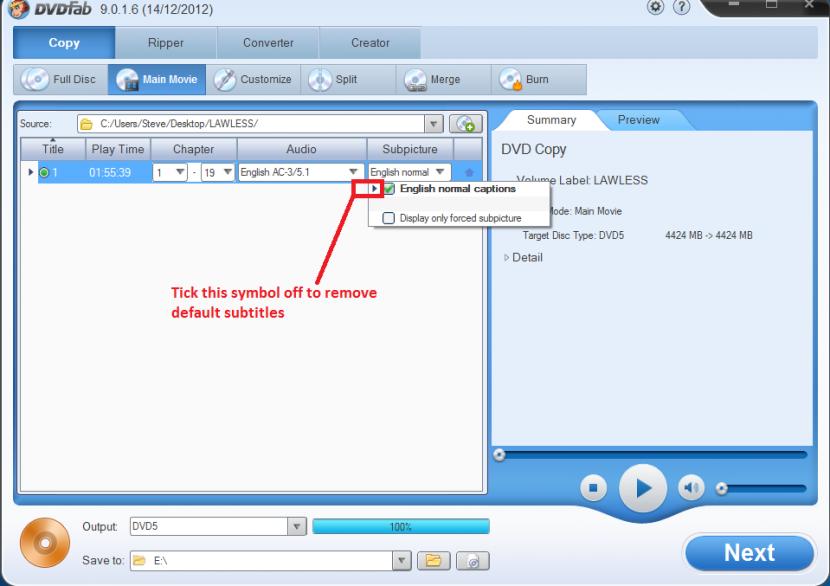Click default subtitle arrow before English captions
Image resolution: width=830 pixels, height=586 pixels.
click(x=374, y=188)
